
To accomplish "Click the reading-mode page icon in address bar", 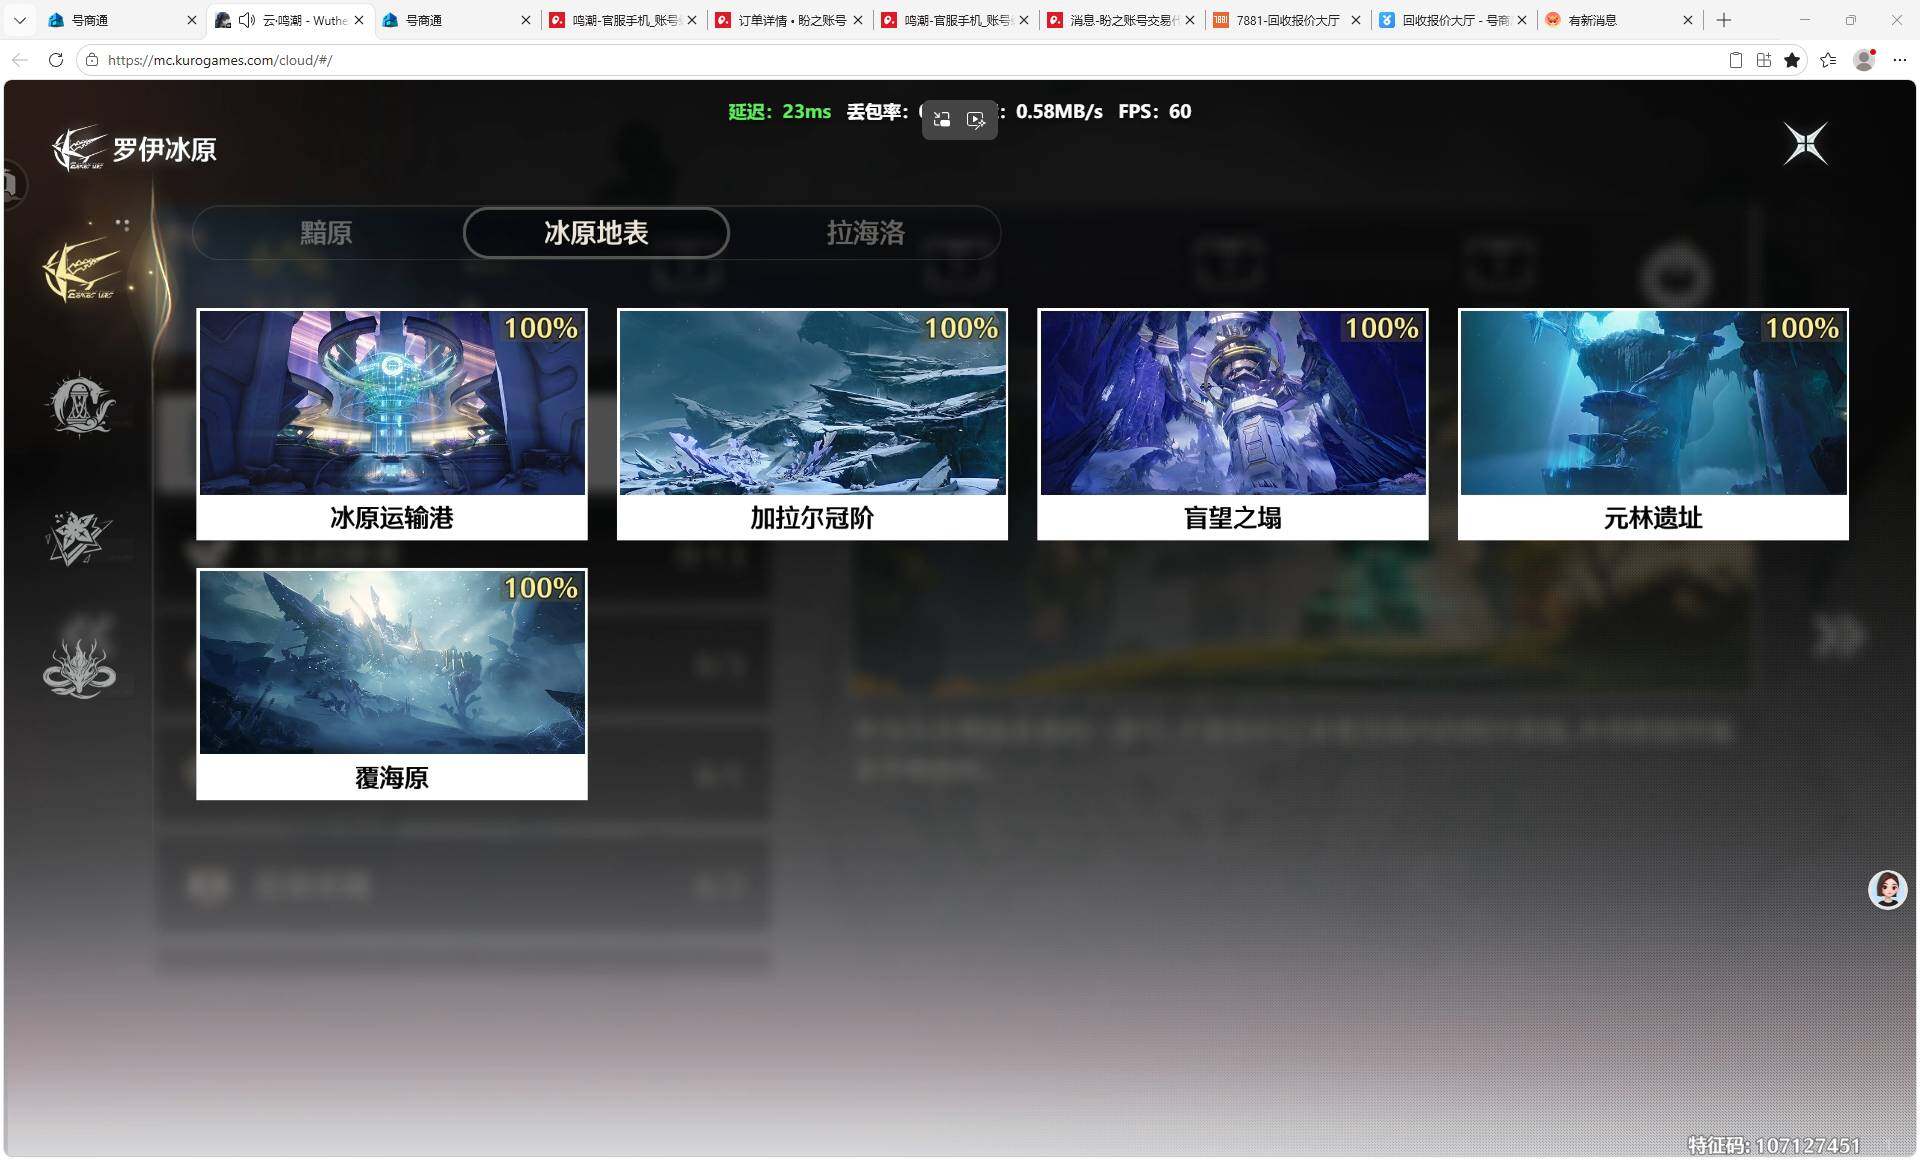I will [1736, 60].
